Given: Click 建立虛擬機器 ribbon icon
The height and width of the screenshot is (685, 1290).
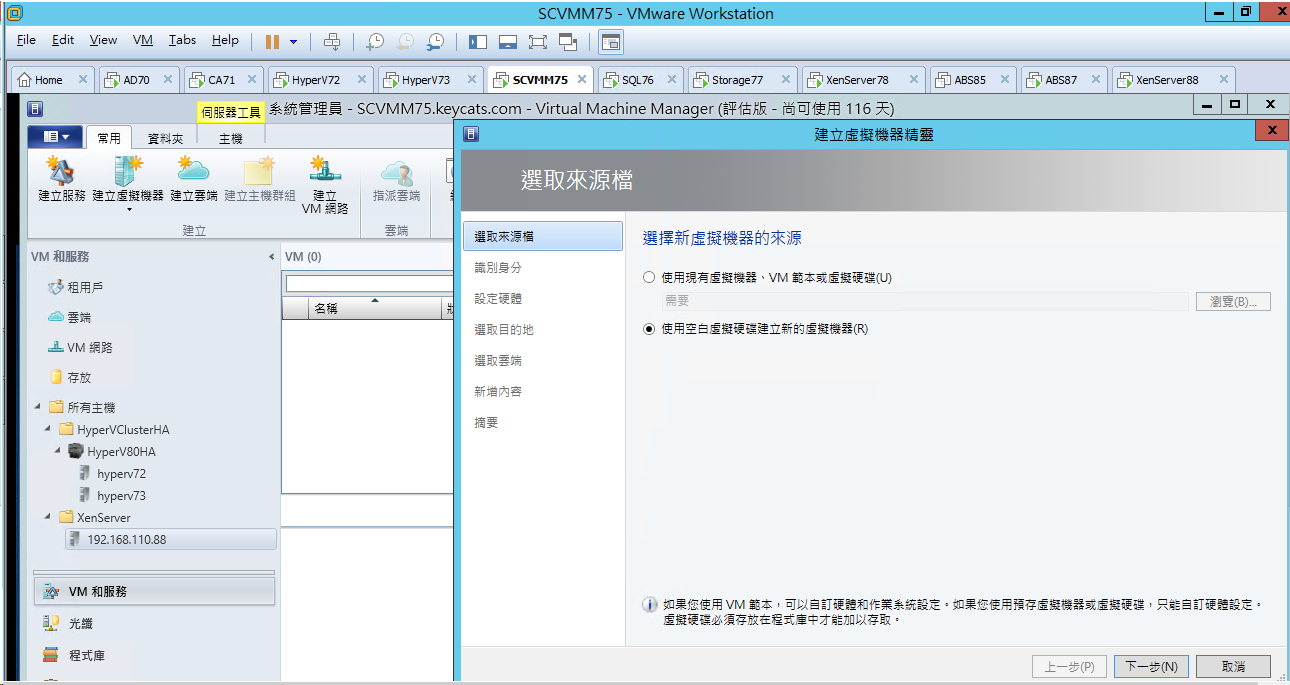Looking at the screenshot, I should pos(128,181).
